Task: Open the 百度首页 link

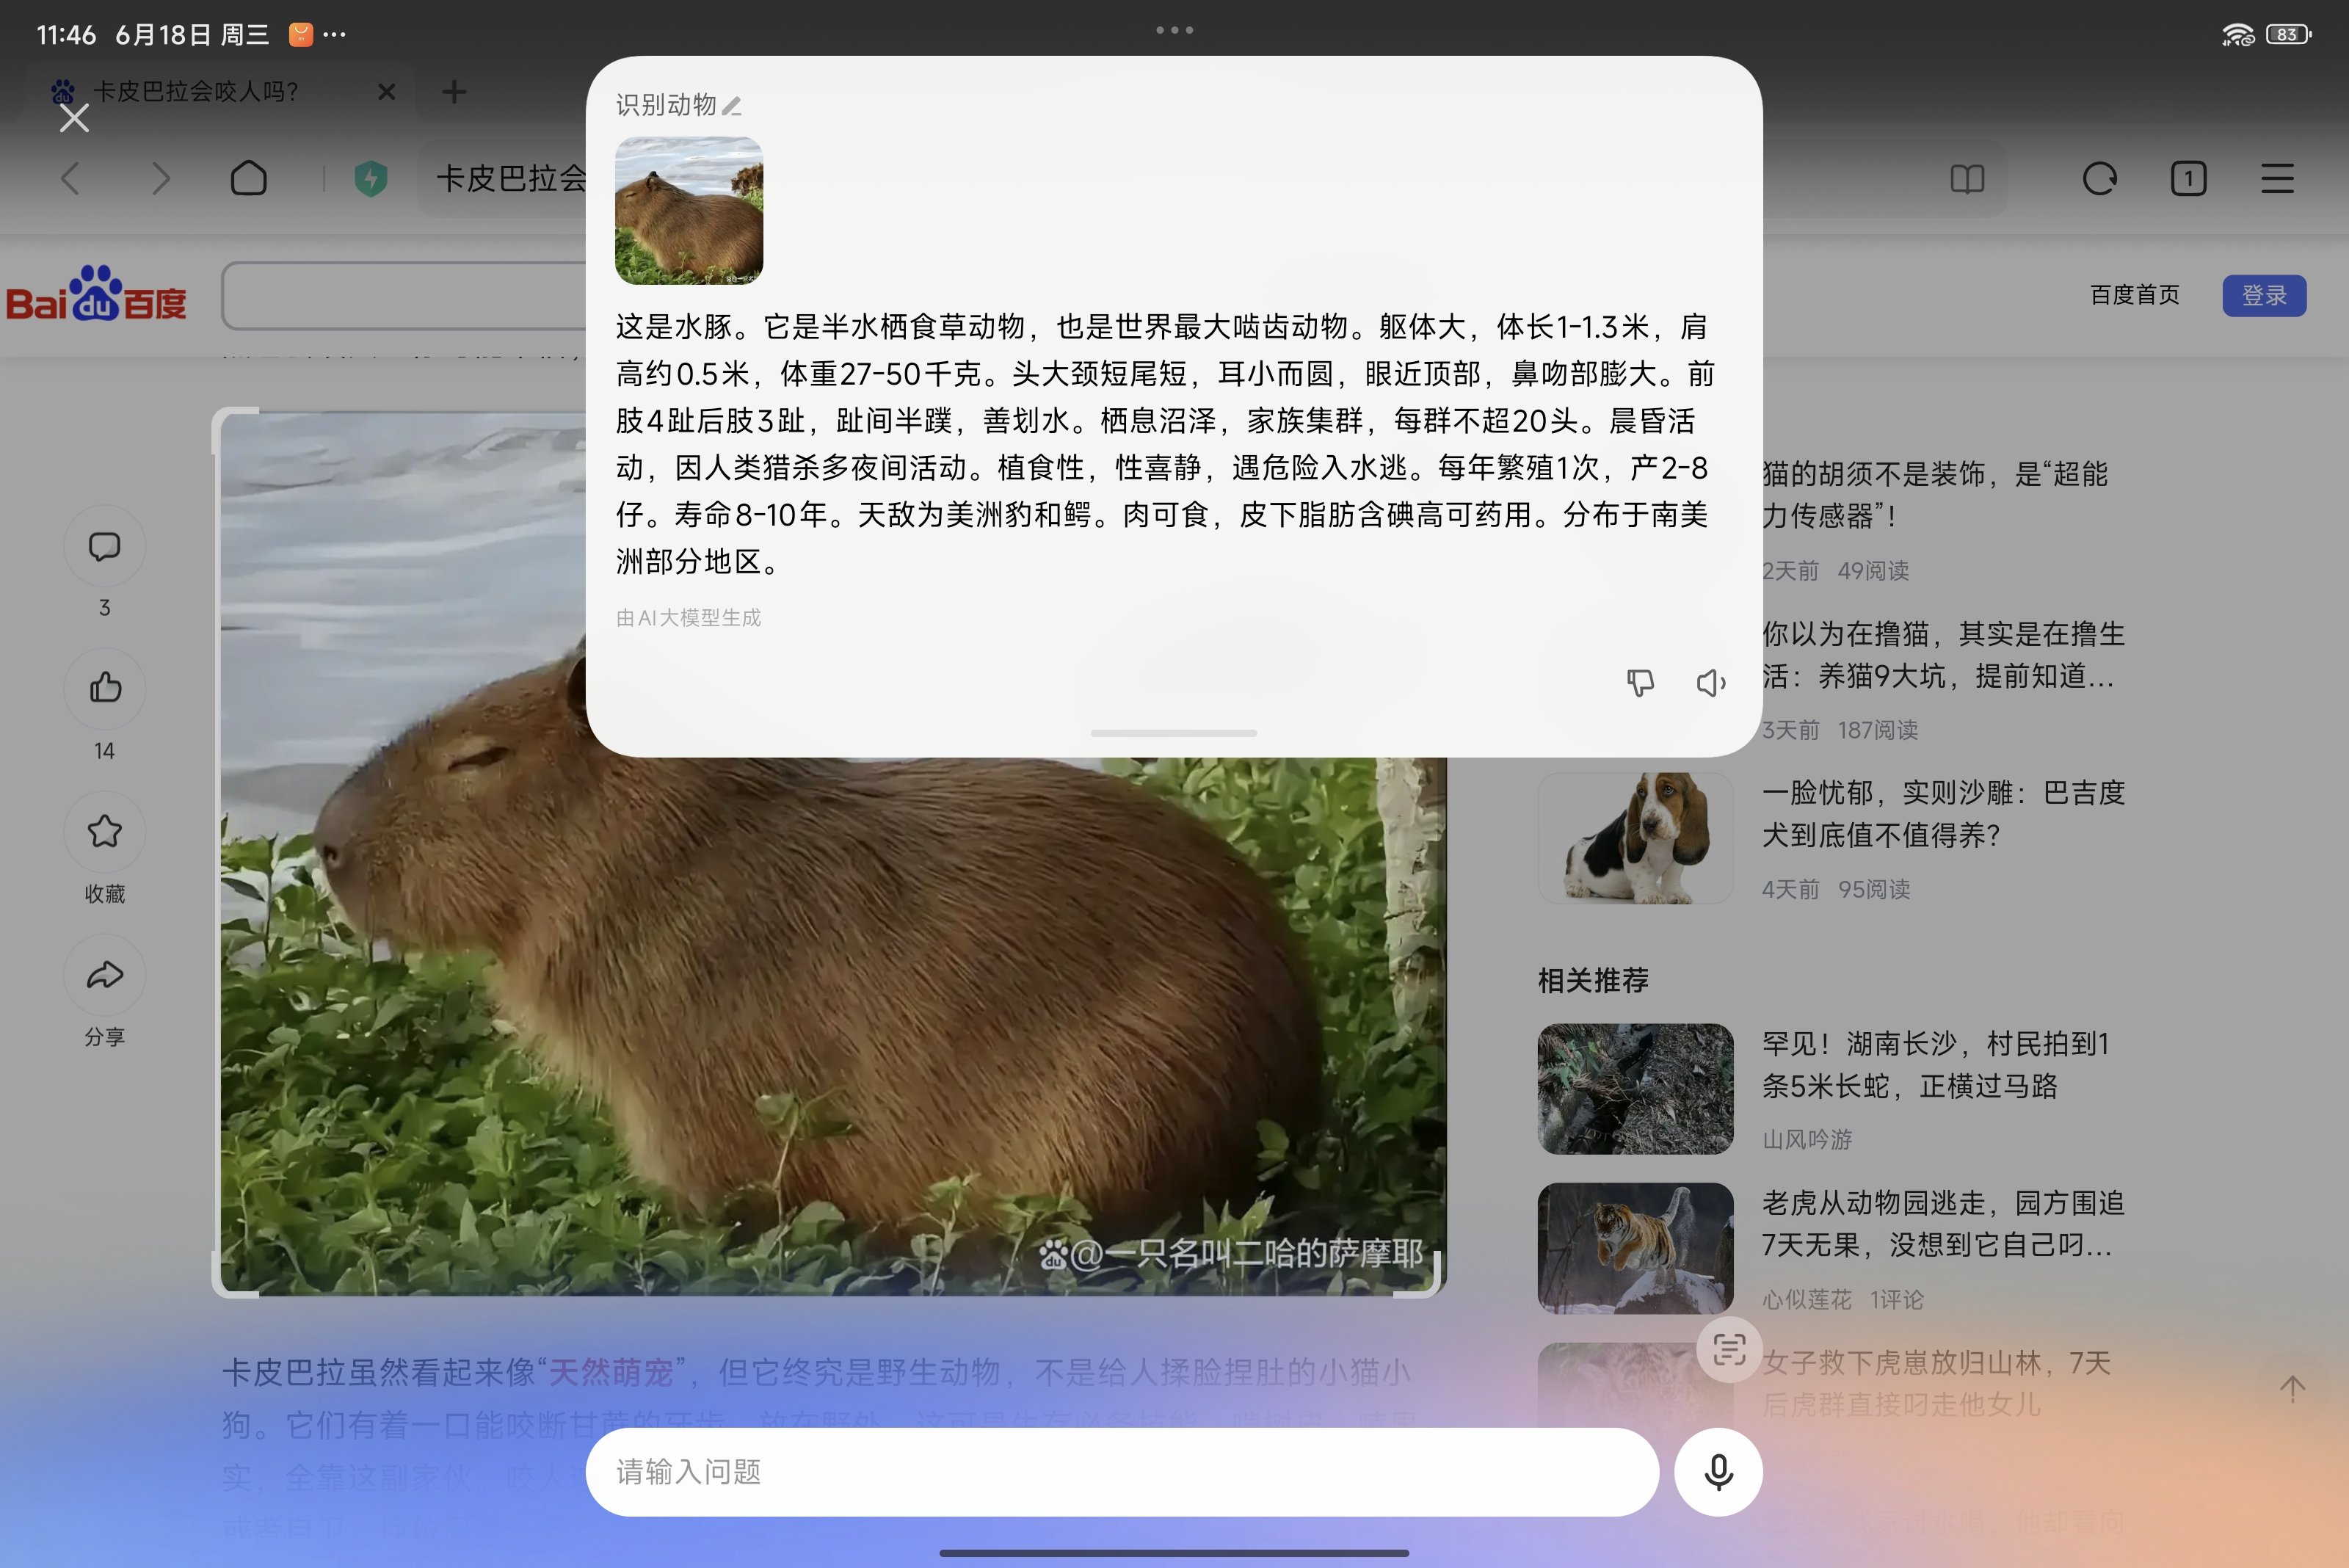Action: [2134, 295]
